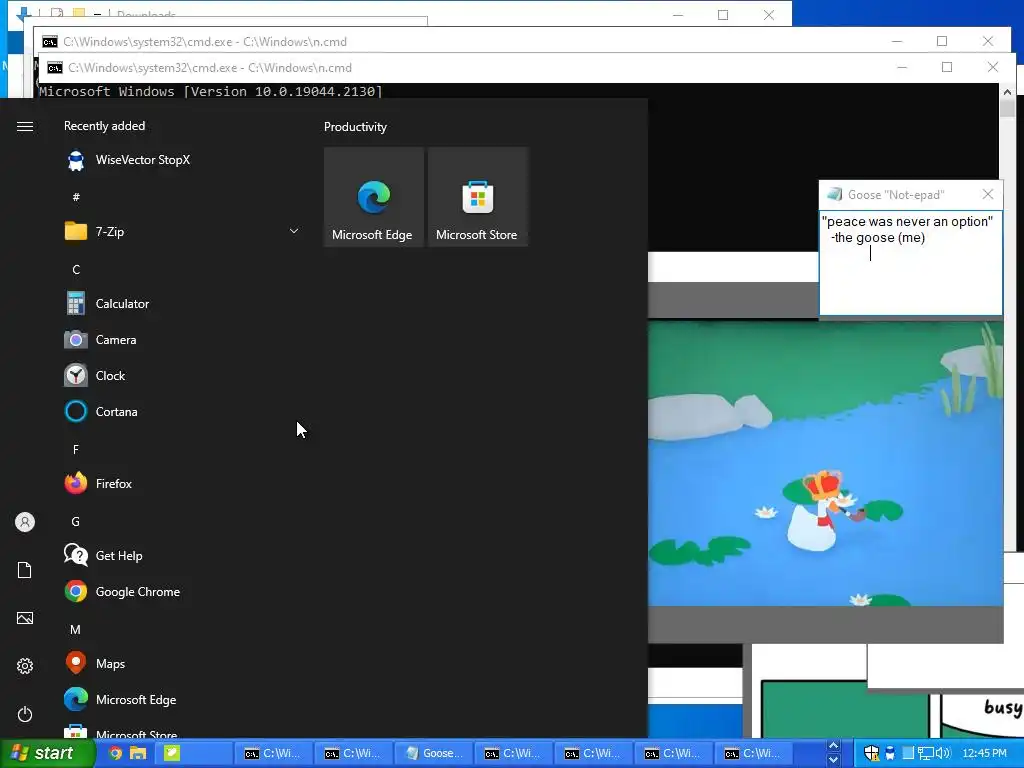Screen dimensions: 1024x768
Task: Jump to the # letter header
Action: 76,197
